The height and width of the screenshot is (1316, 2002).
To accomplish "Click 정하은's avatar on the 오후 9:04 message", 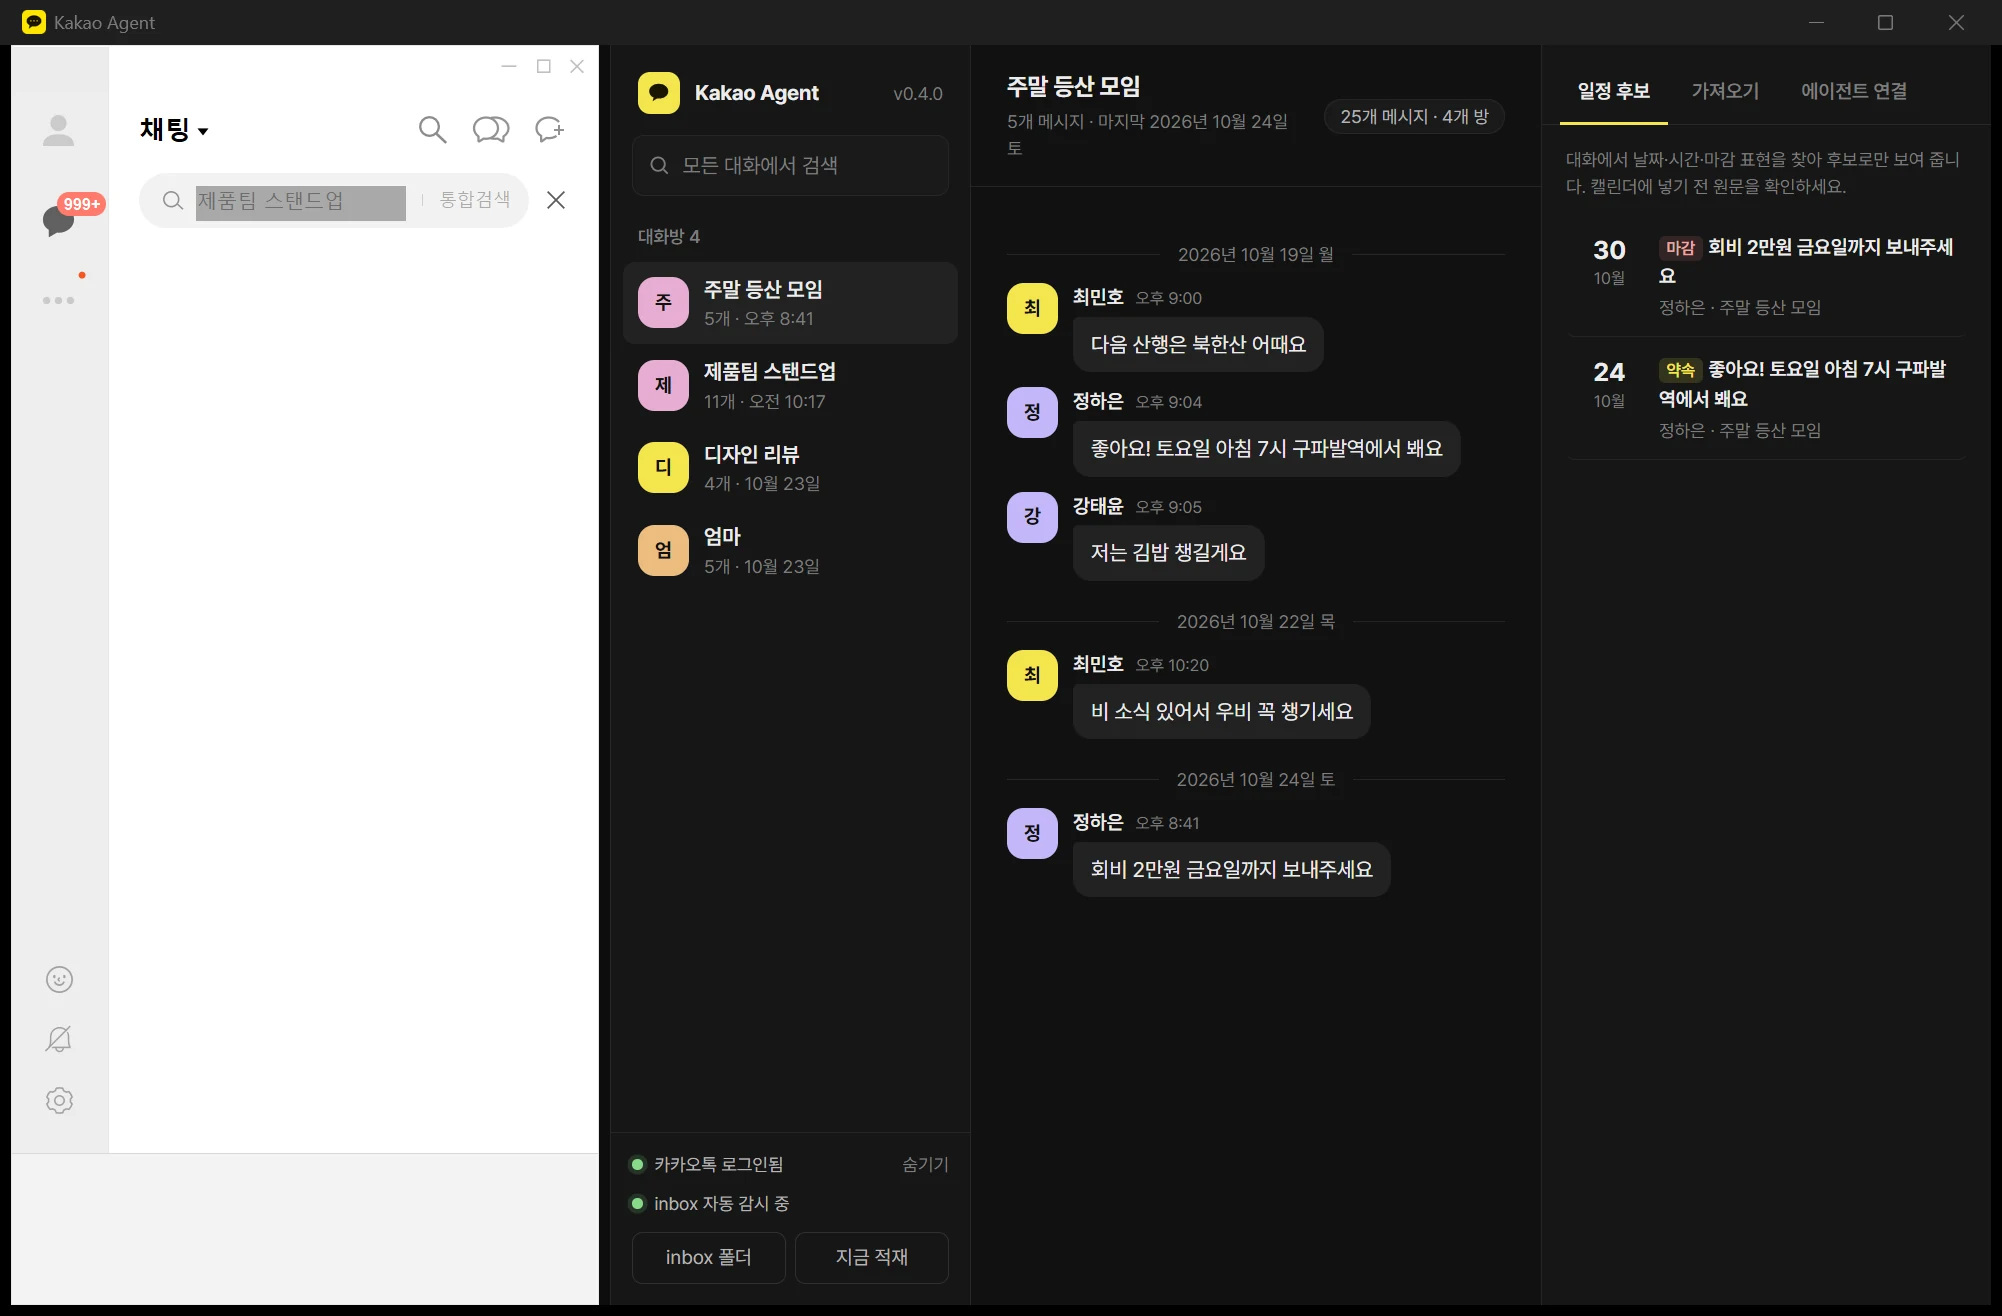I will (x=1032, y=412).
